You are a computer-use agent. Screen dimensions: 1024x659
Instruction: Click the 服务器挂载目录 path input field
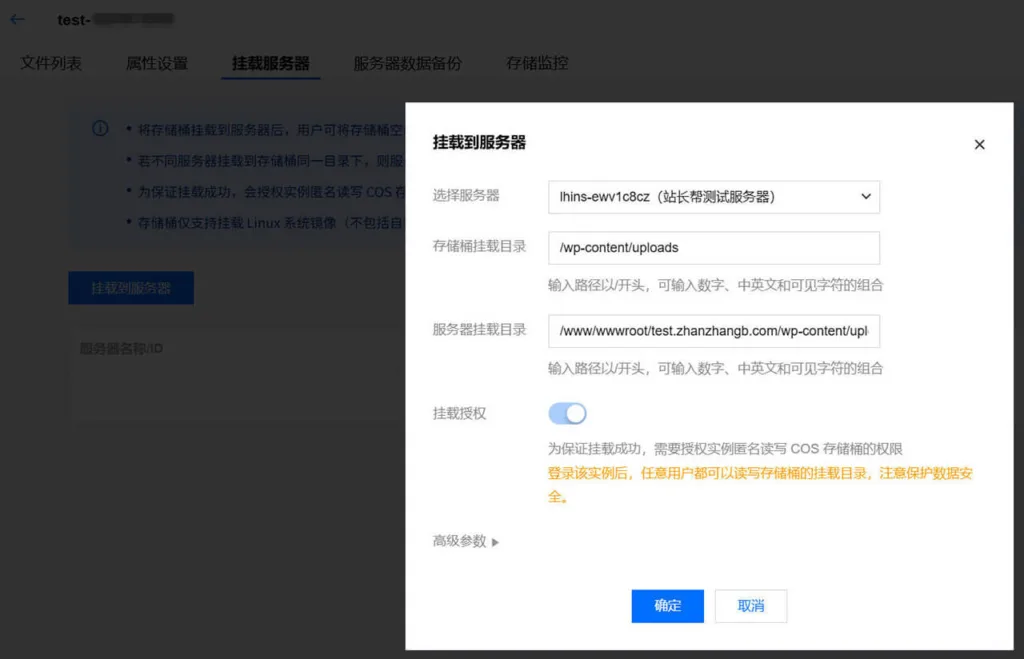(713, 330)
